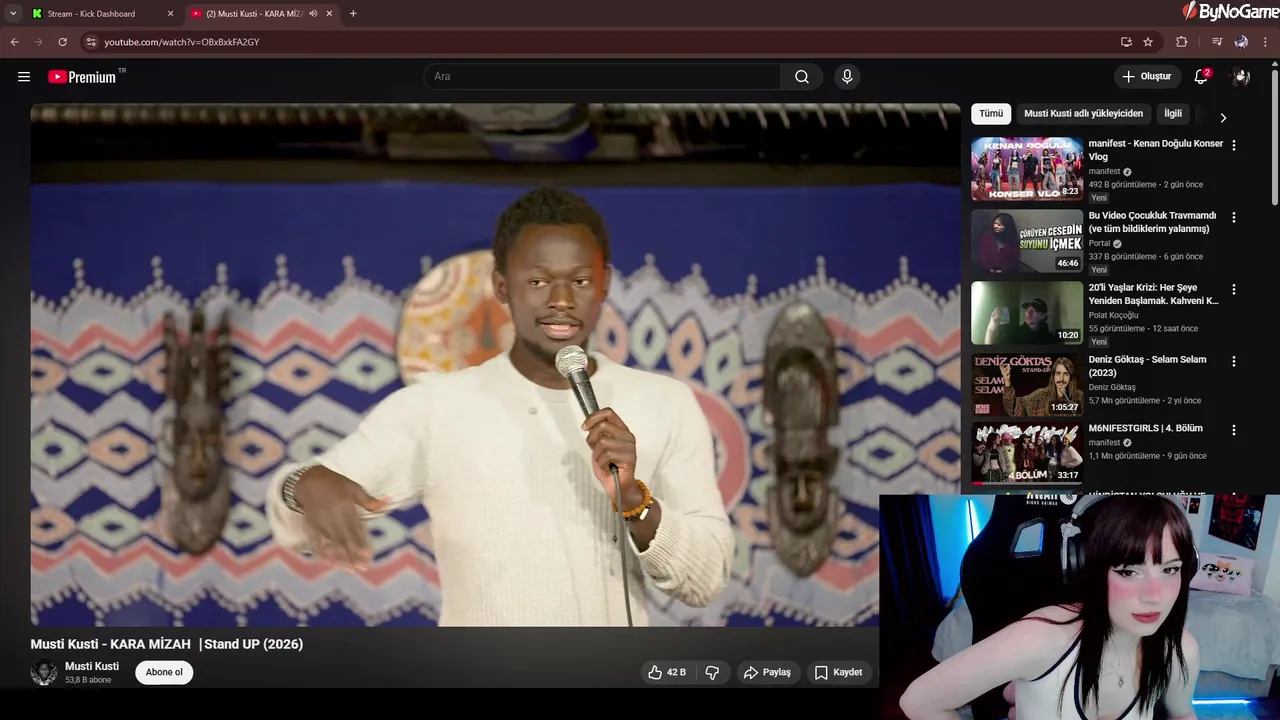The width and height of the screenshot is (1280, 720).
Task: Open the YouTube hamburger guide menu
Action: [x=24, y=77]
